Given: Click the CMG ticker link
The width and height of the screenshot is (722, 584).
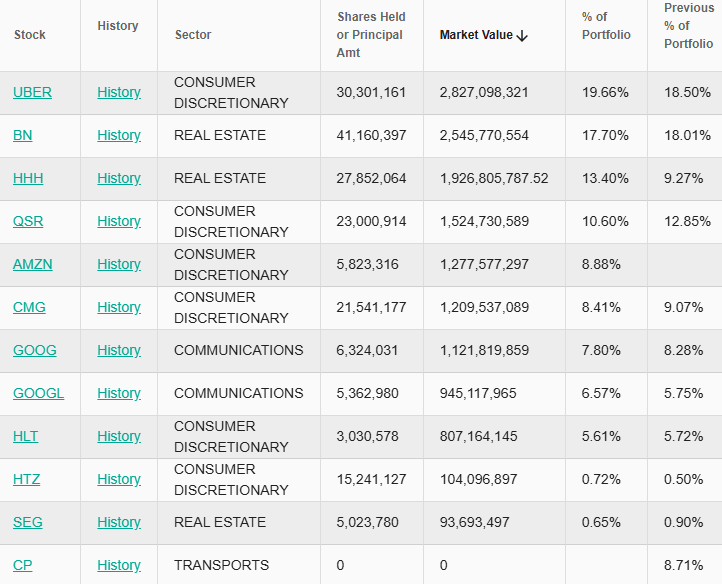Looking at the screenshot, I should click(29, 307).
